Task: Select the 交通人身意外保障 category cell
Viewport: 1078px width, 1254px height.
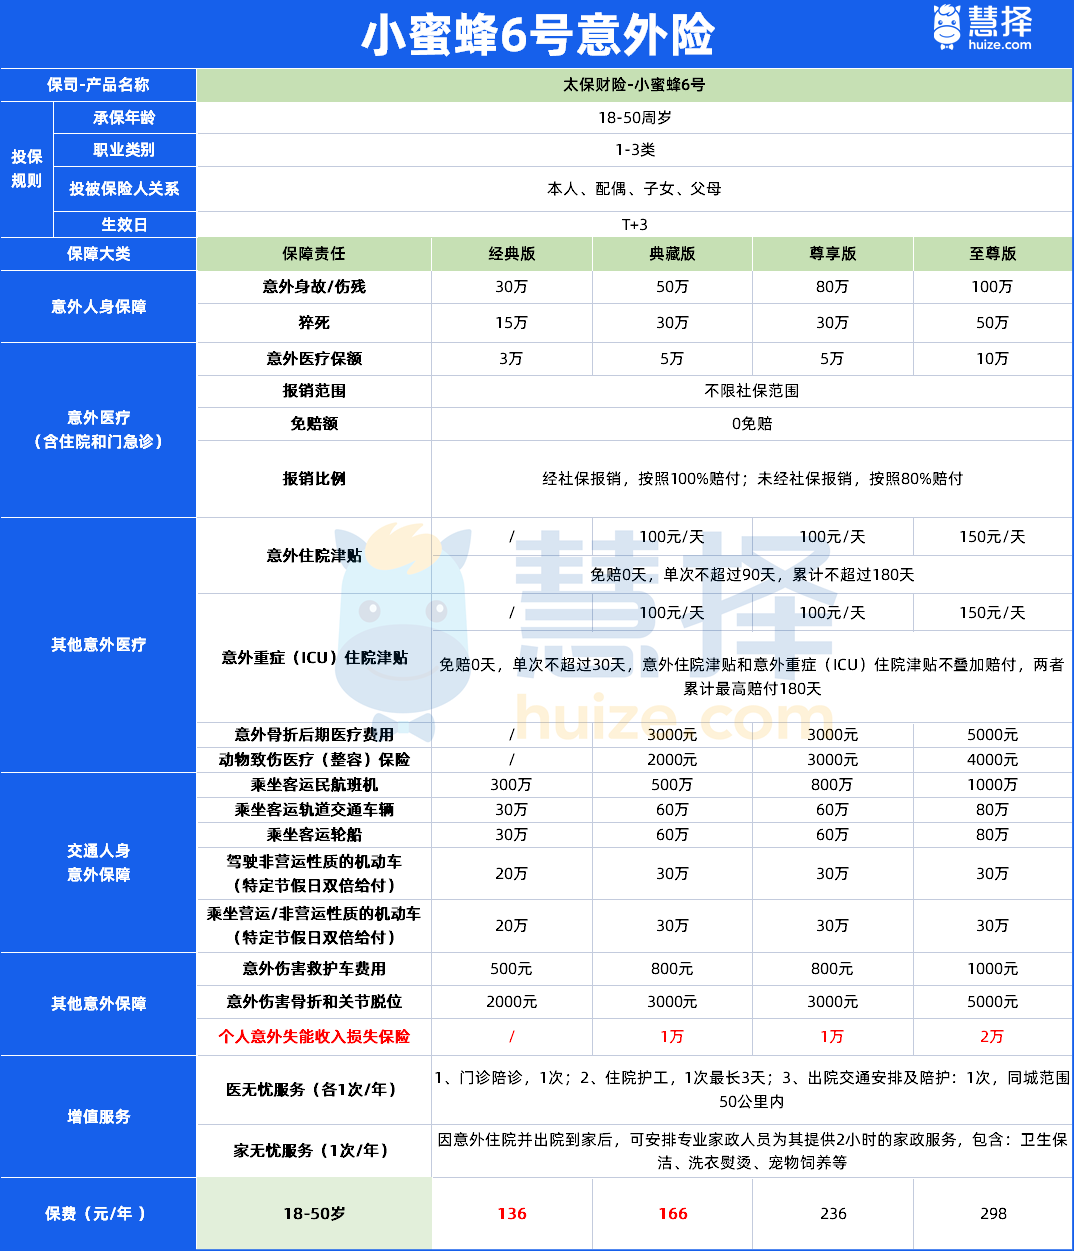Action: click(x=99, y=863)
